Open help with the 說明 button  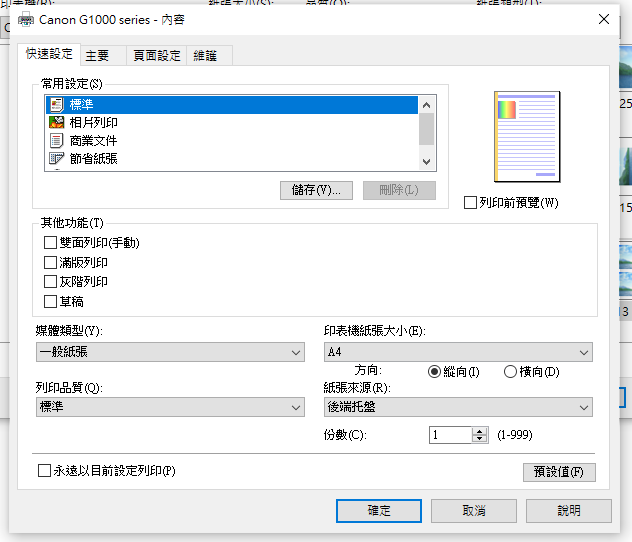tap(569, 511)
